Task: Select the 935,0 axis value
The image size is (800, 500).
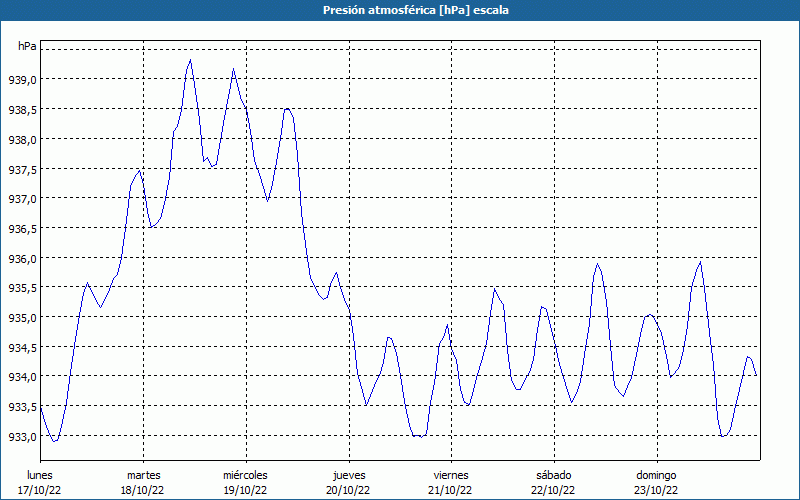Action: pyautogui.click(x=22, y=318)
